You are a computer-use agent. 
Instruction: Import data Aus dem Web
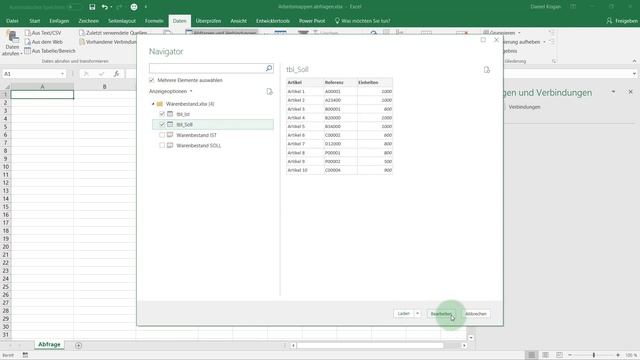[x=44, y=42]
